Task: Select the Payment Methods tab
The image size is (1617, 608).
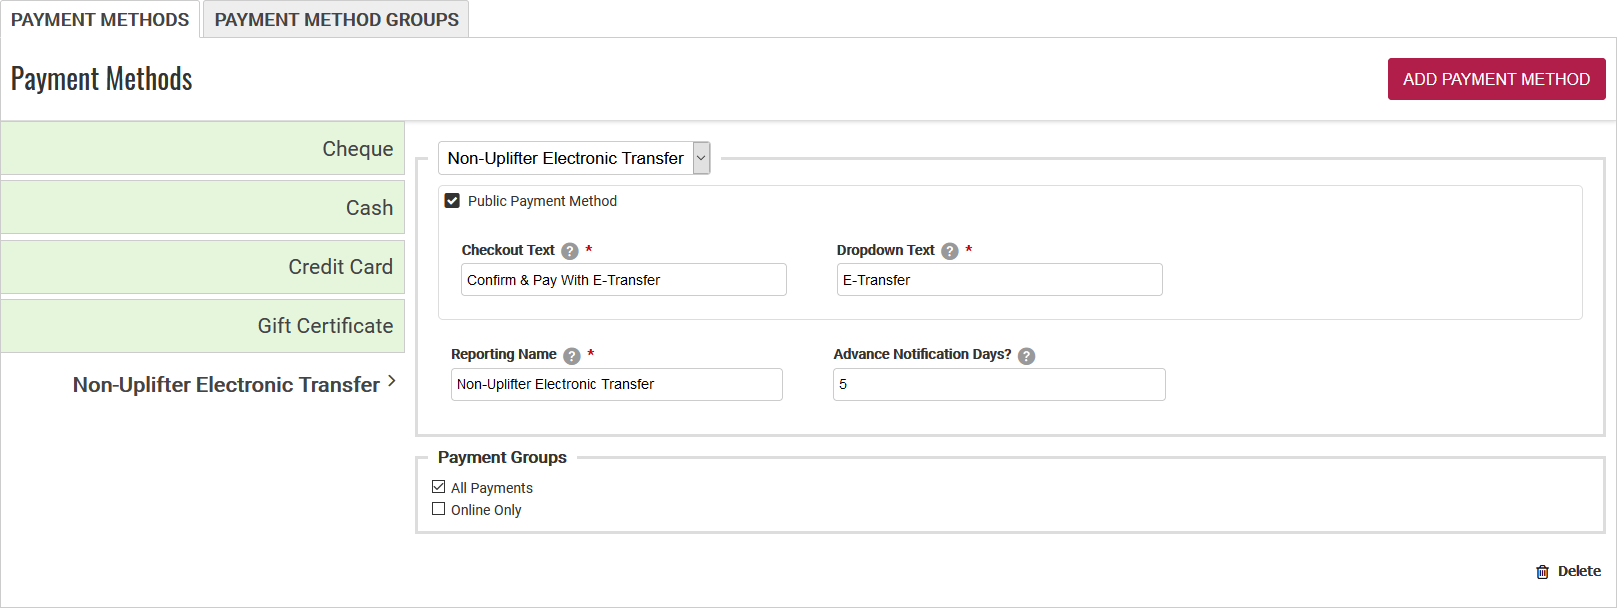Action: (100, 19)
